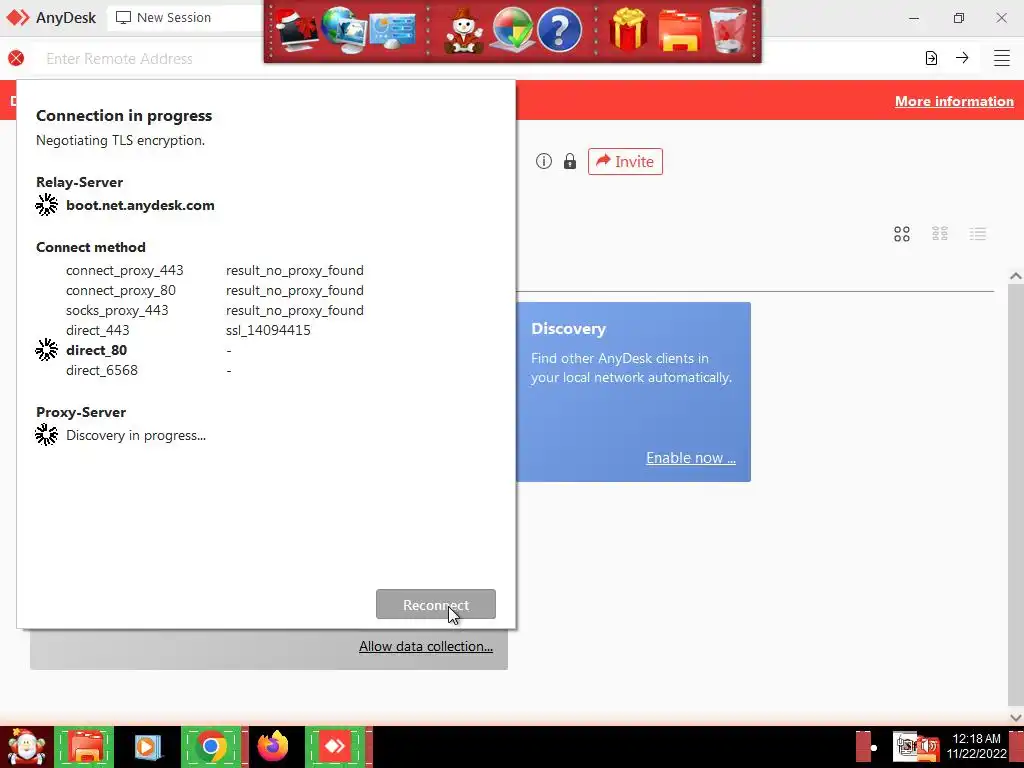1024x768 pixels.
Task: Open the help question mark dock icon
Action: pos(559,29)
